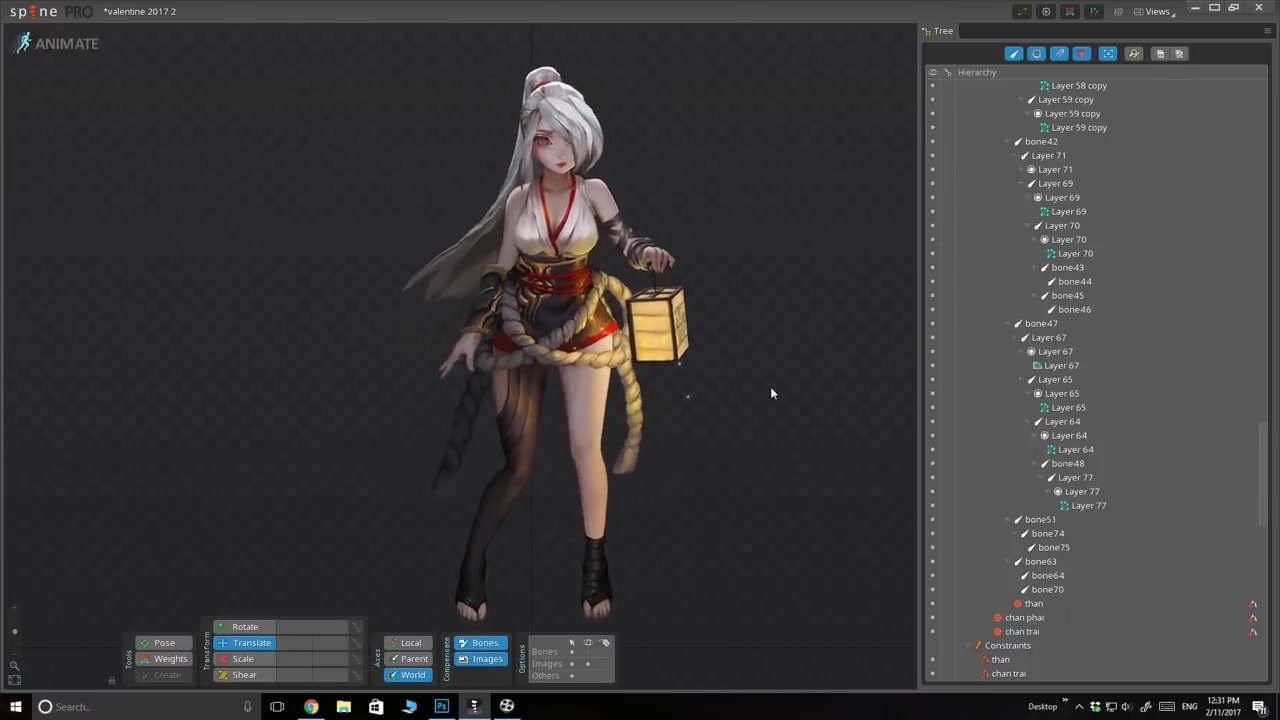This screenshot has height=720, width=1280.
Task: Collapse the bone74 tree node
Action: click(x=1015, y=534)
